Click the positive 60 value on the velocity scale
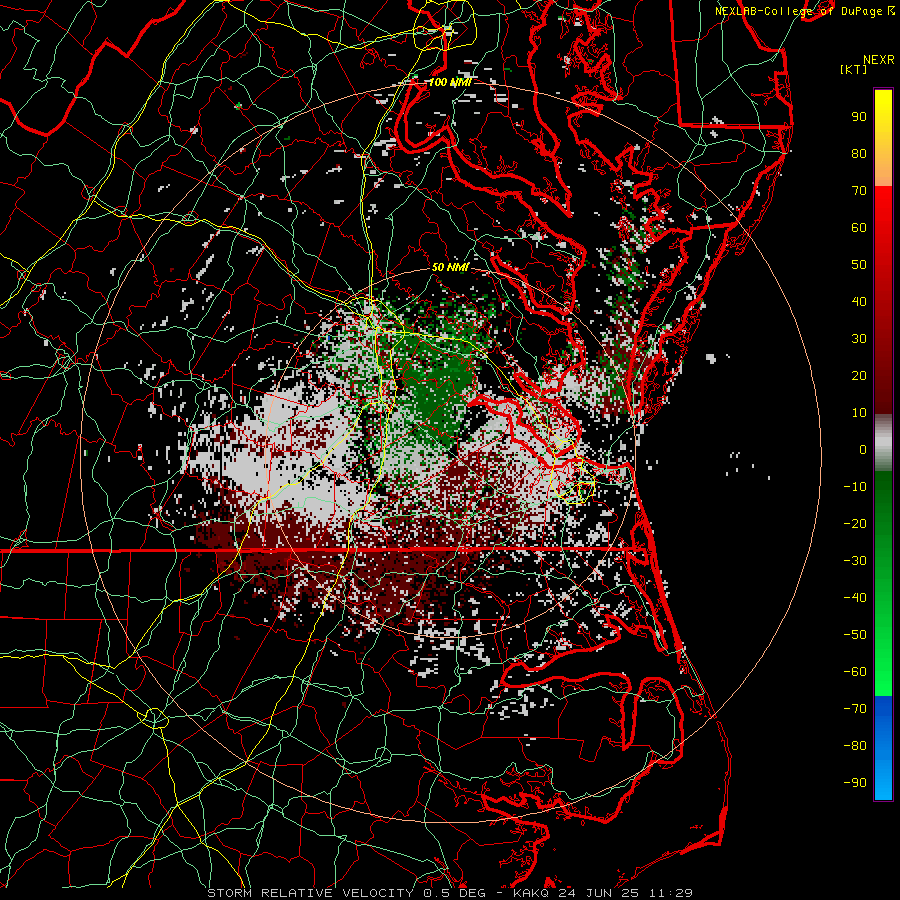Viewport: 900px width, 900px height. tap(859, 227)
